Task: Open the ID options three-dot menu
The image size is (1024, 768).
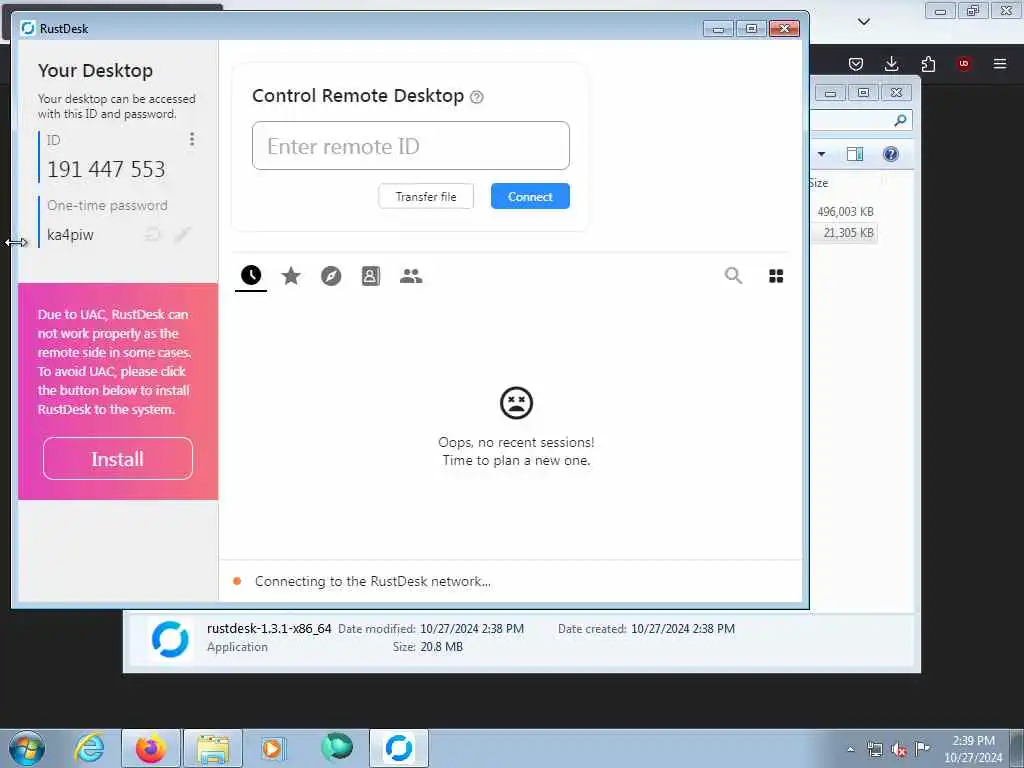Action: (x=191, y=139)
